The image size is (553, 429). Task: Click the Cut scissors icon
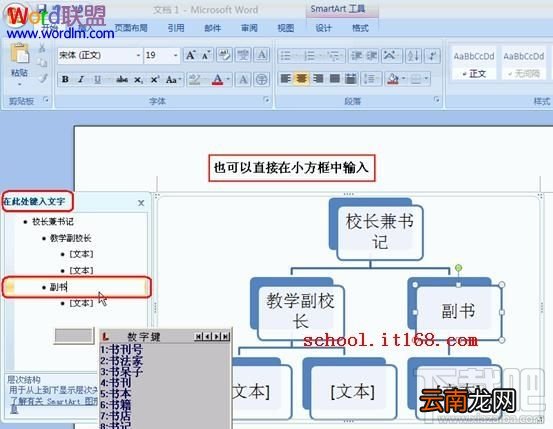42,48
